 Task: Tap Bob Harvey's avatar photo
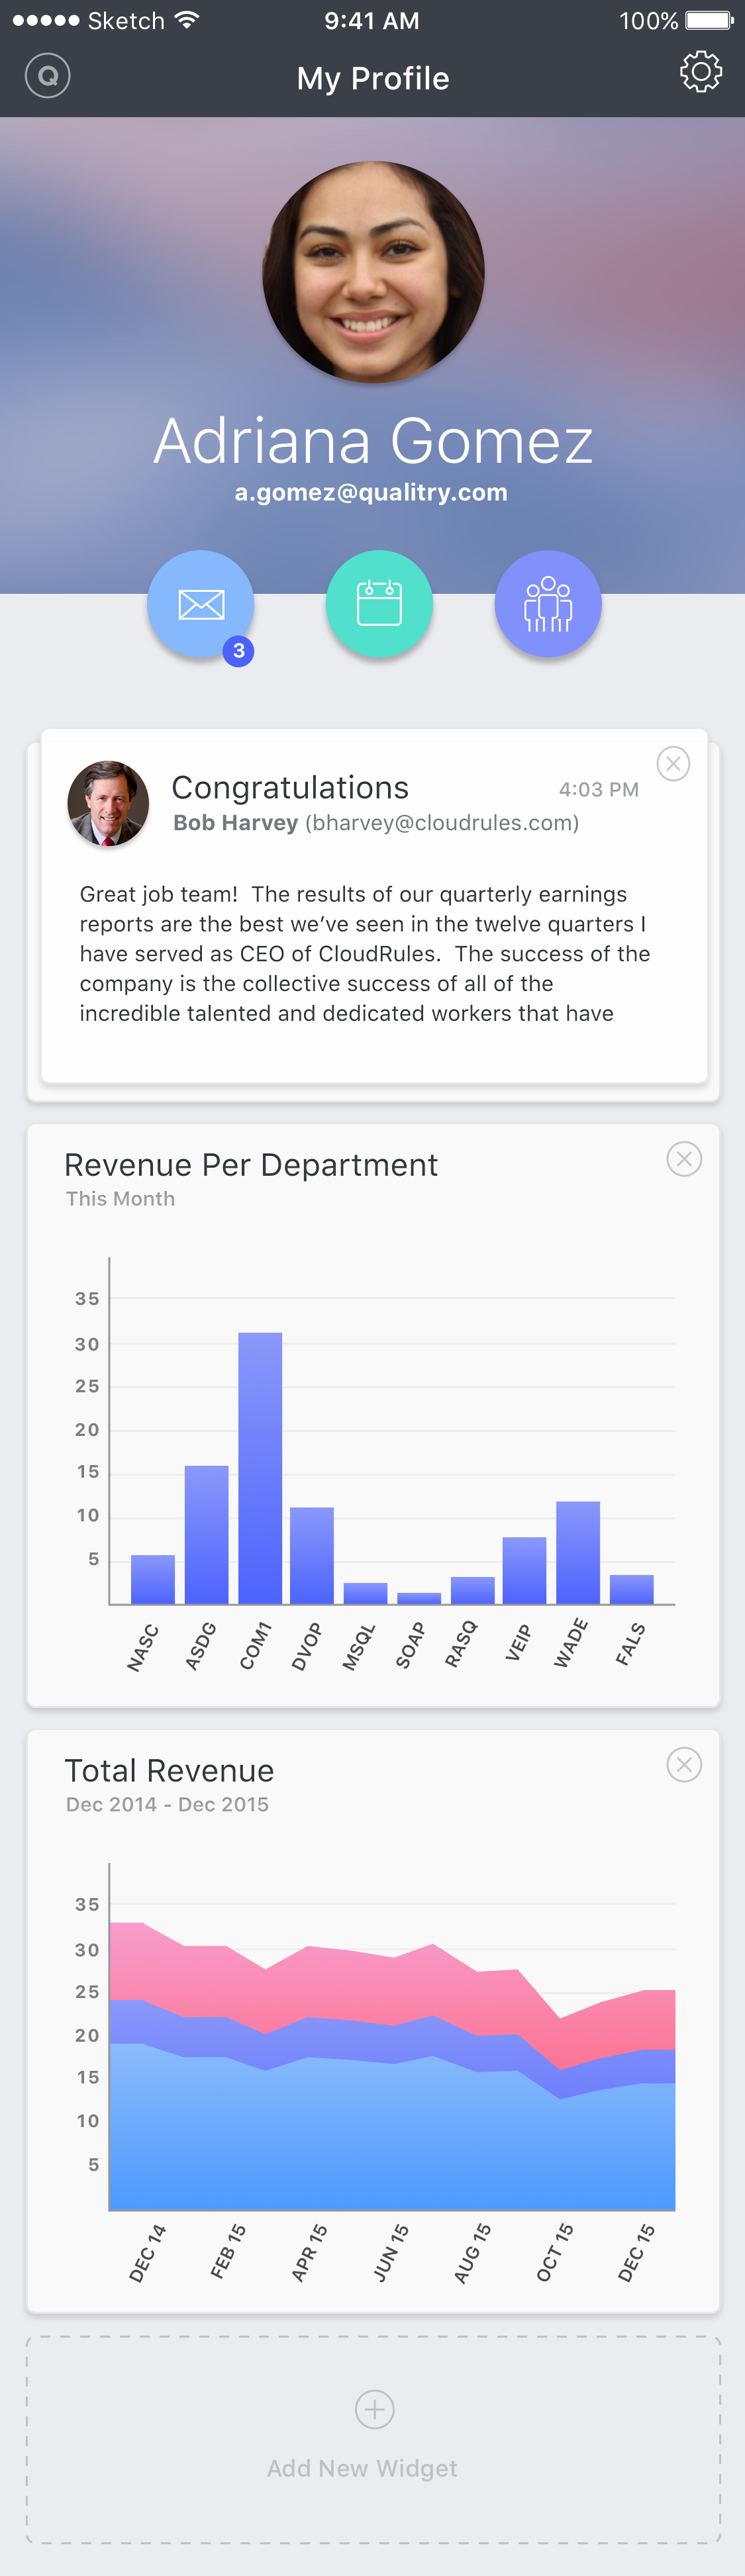(108, 803)
